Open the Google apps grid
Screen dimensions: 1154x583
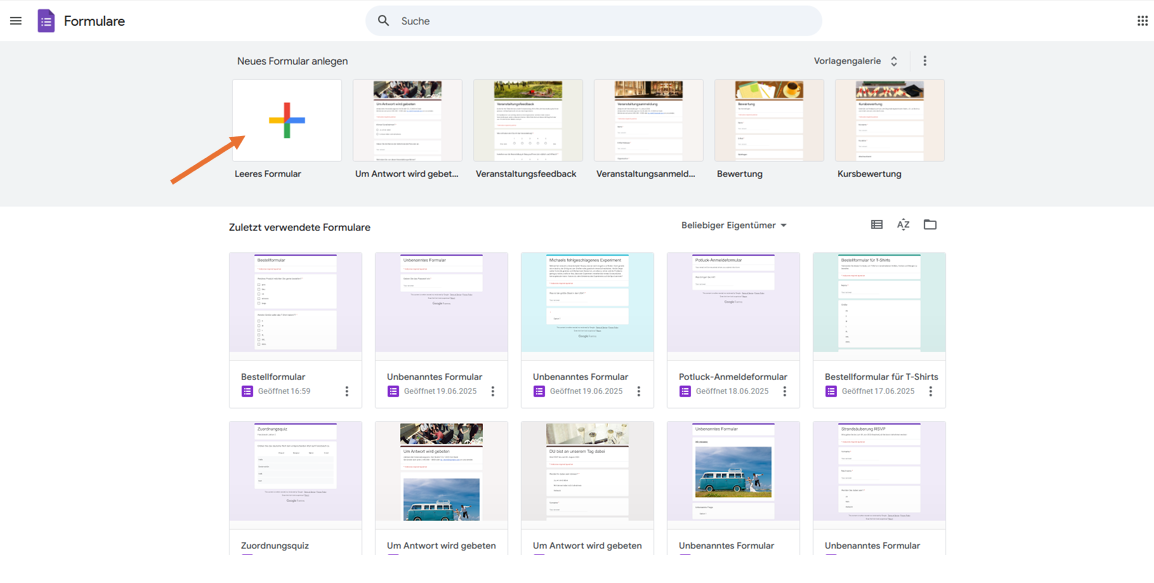pyautogui.click(x=1142, y=21)
